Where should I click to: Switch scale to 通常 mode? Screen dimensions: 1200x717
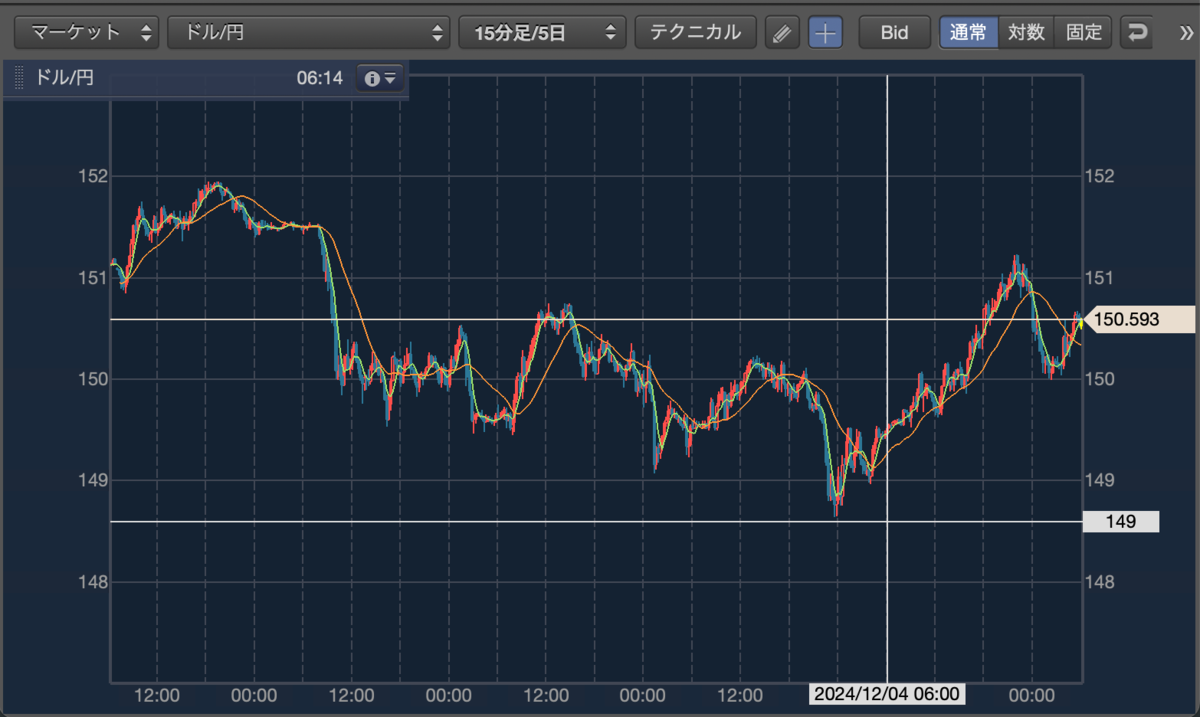968,33
